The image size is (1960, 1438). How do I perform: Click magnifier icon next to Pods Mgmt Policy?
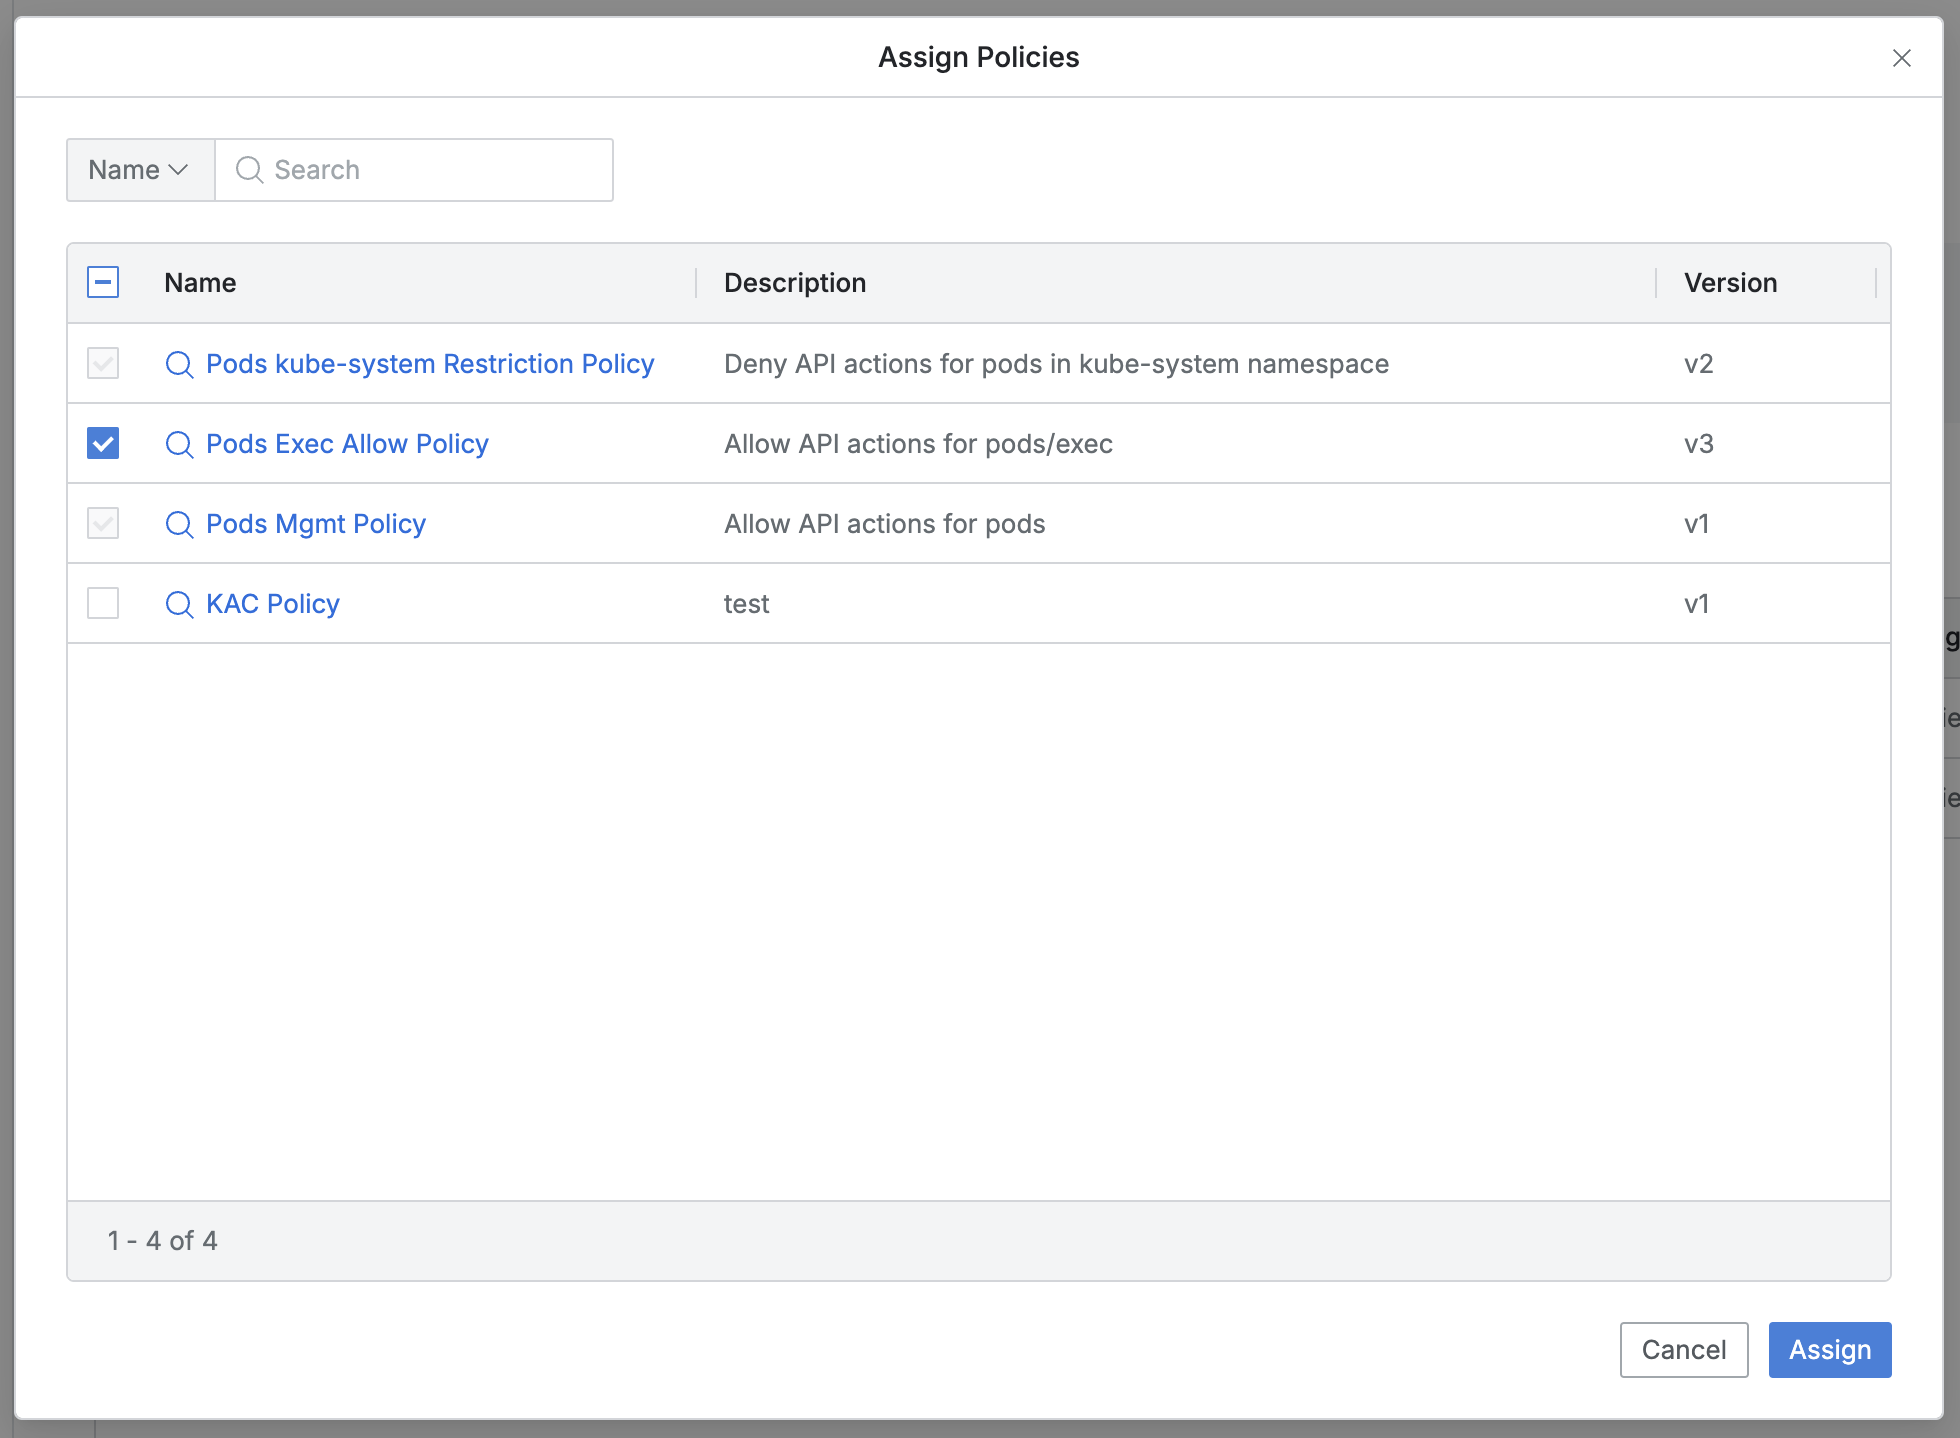click(179, 524)
